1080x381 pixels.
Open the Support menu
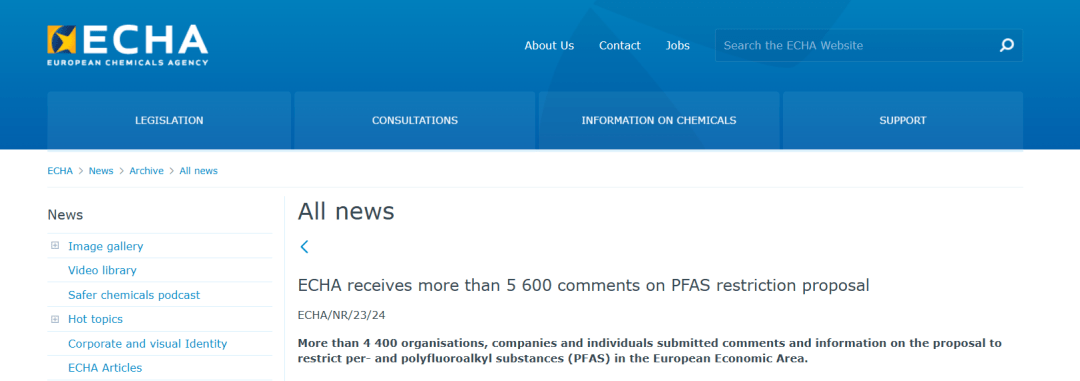(902, 120)
